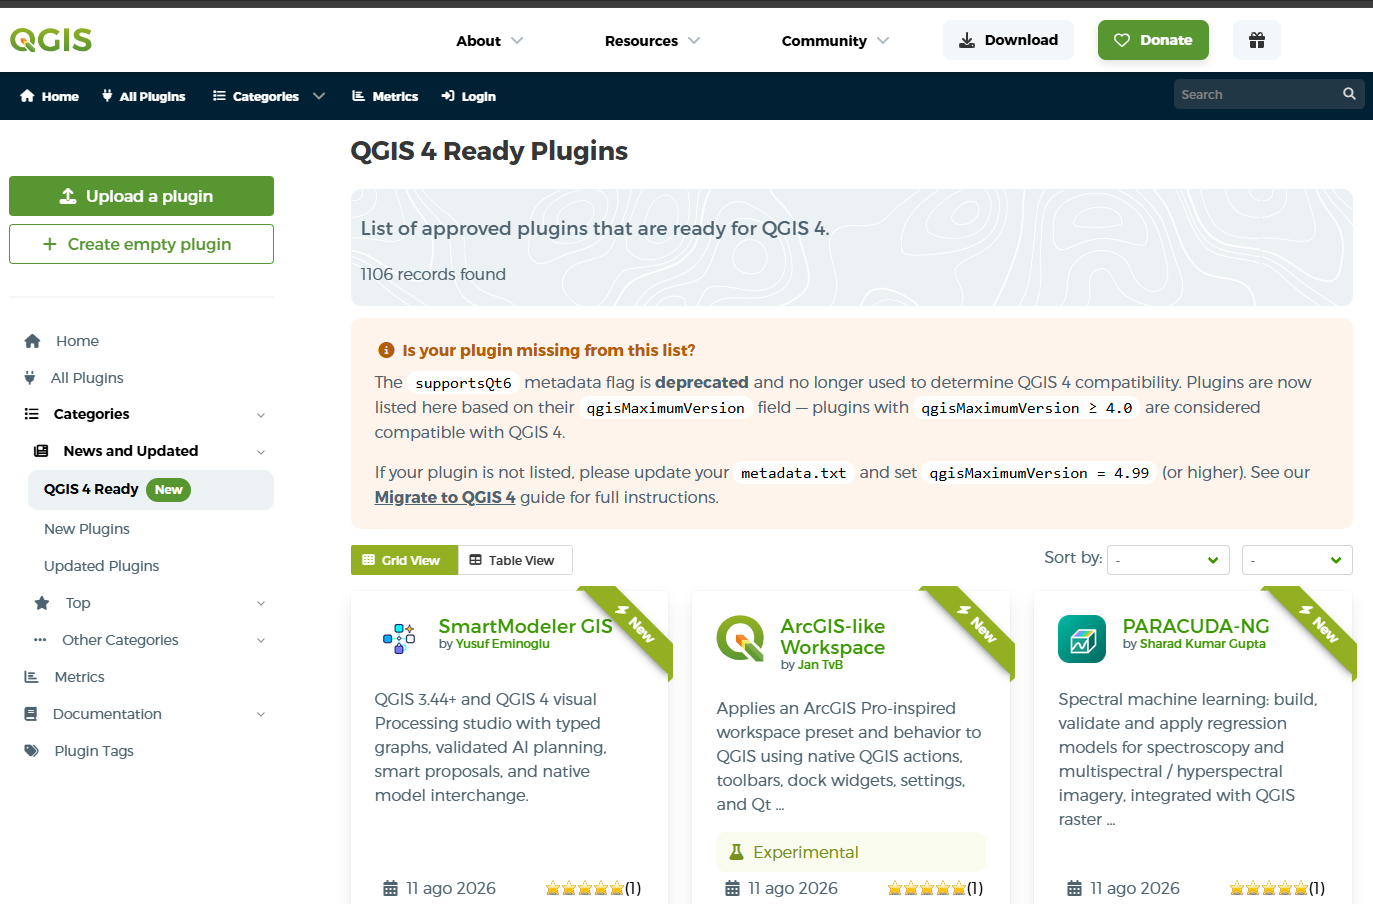Open Plugin Tags in the sidebar
This screenshot has height=904, width=1373.
(x=94, y=751)
